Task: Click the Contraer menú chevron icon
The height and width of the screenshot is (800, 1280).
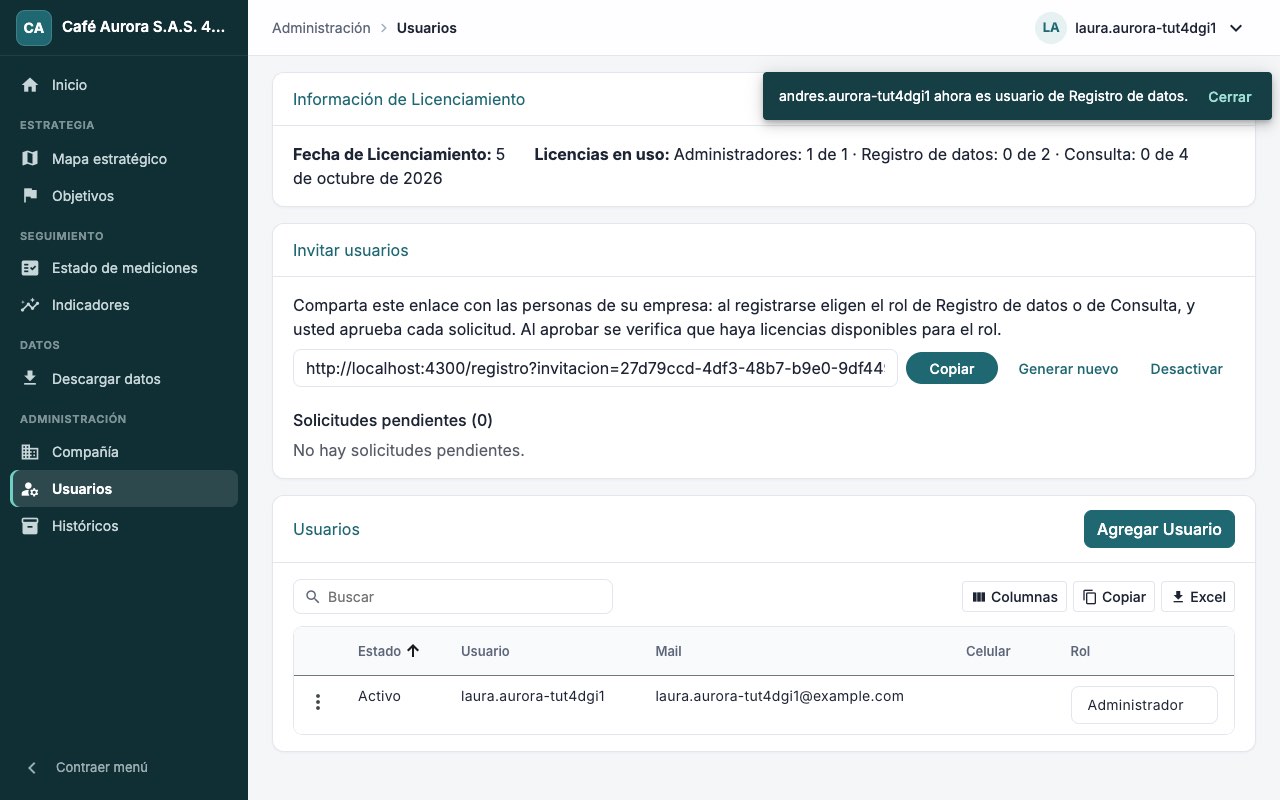Action: point(32,768)
